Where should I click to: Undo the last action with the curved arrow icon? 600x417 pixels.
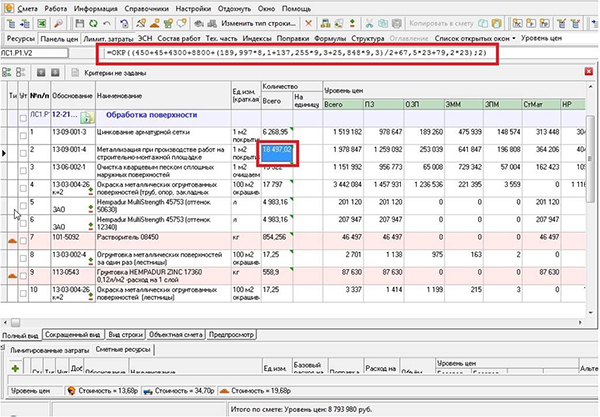(107, 24)
